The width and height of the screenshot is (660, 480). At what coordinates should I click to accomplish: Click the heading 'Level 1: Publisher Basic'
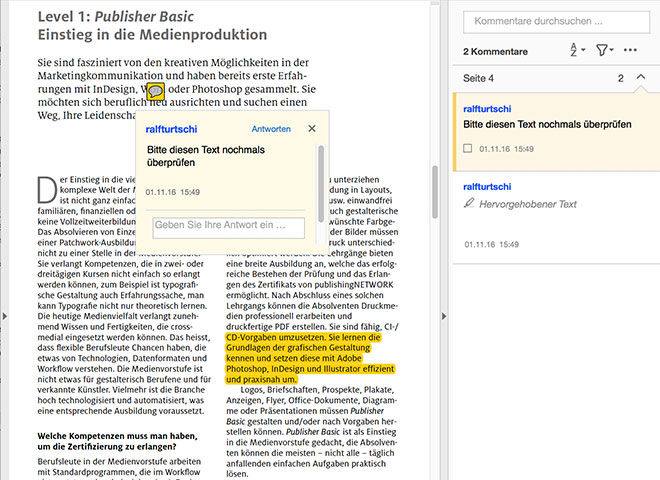116,16
